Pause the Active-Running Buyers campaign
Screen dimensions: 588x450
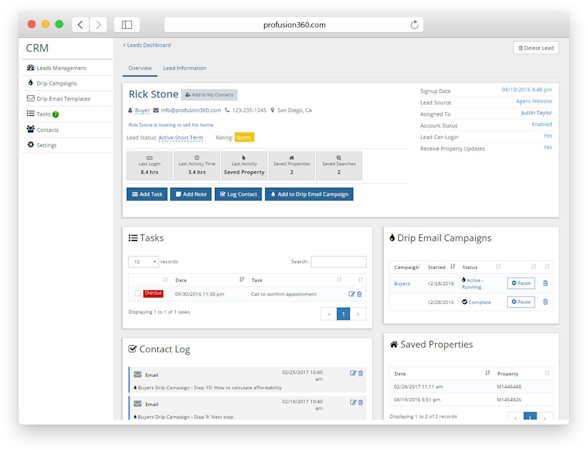click(521, 283)
